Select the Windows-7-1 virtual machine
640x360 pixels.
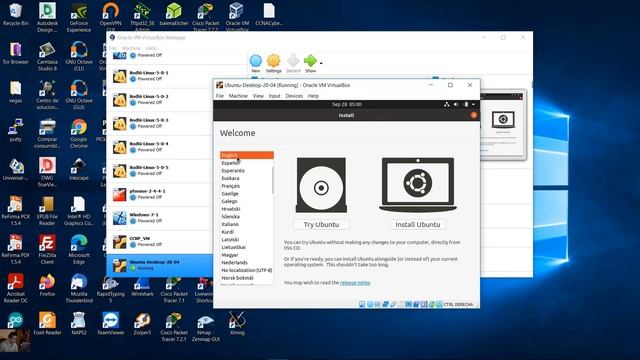click(160, 218)
